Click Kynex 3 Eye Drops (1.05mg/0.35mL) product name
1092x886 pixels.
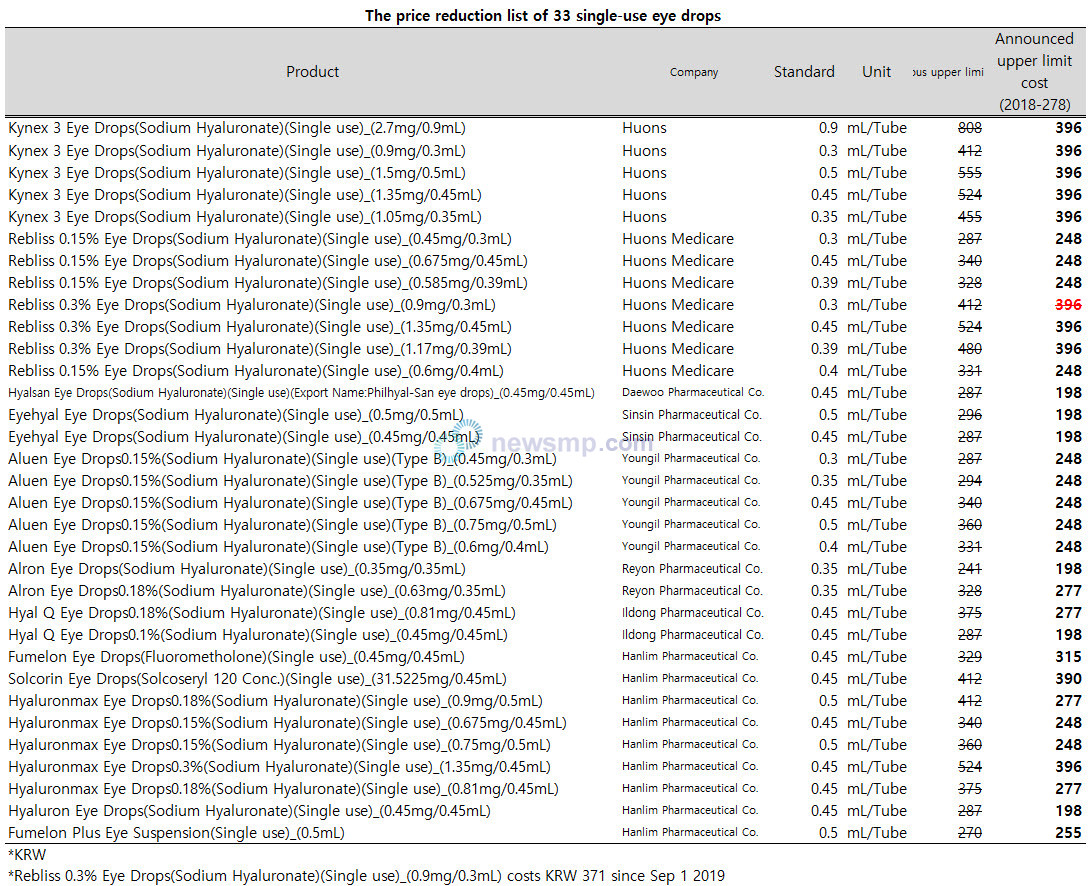[244, 217]
